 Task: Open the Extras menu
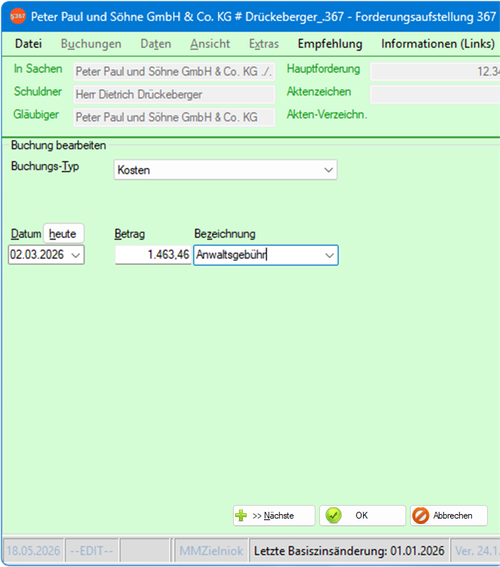pyautogui.click(x=264, y=44)
